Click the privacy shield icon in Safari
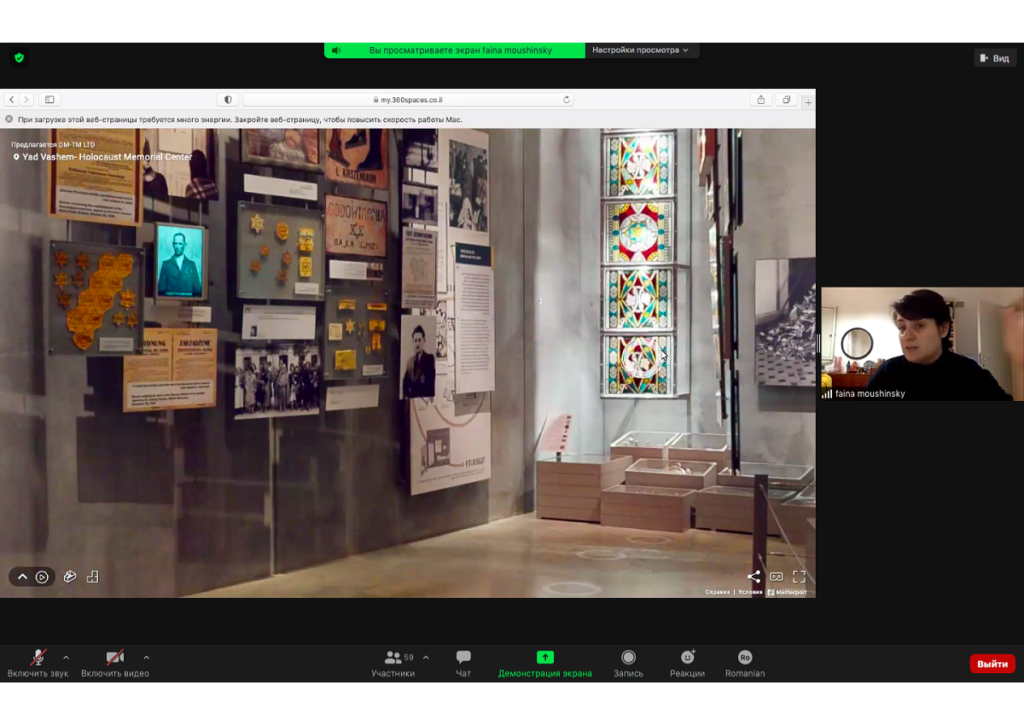1024x726 pixels. [228, 100]
